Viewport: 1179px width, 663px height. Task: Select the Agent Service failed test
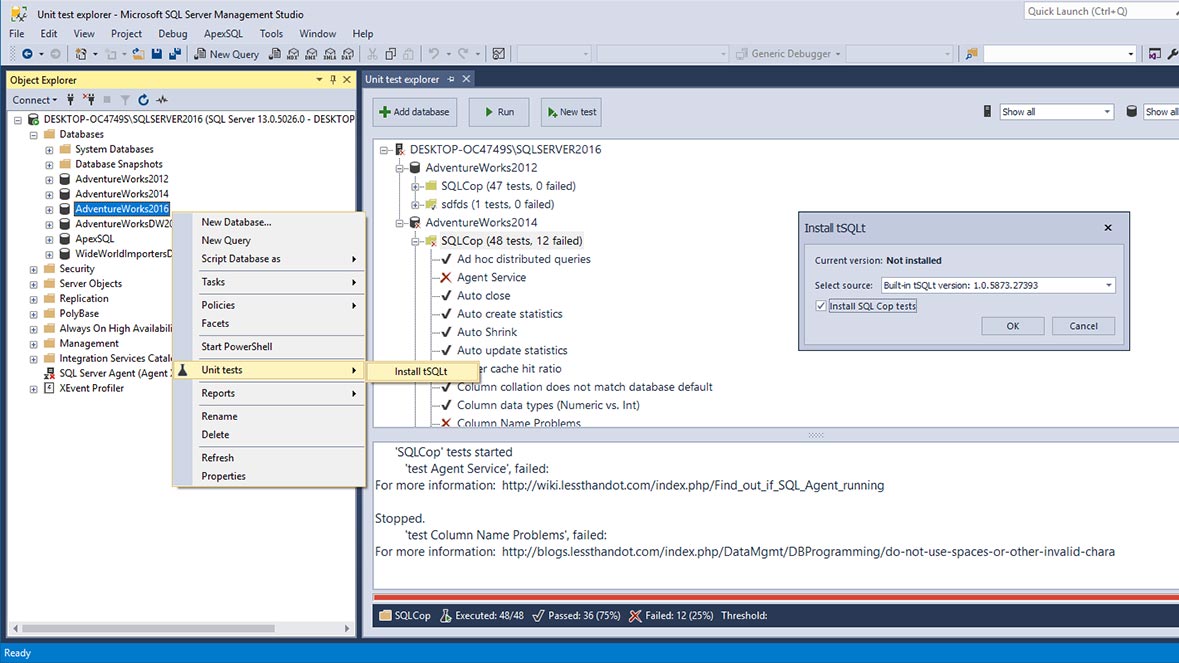click(x=492, y=277)
